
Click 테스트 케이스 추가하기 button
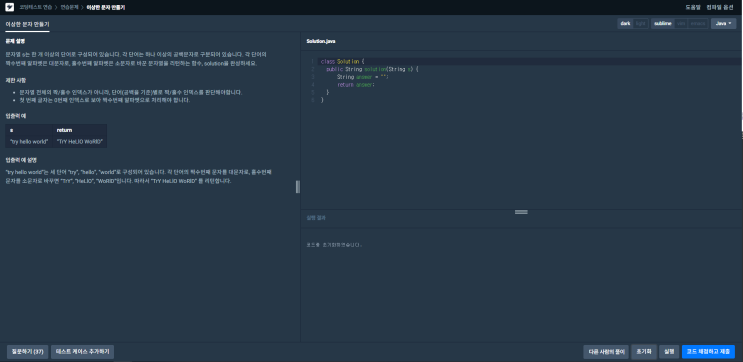coord(82,352)
